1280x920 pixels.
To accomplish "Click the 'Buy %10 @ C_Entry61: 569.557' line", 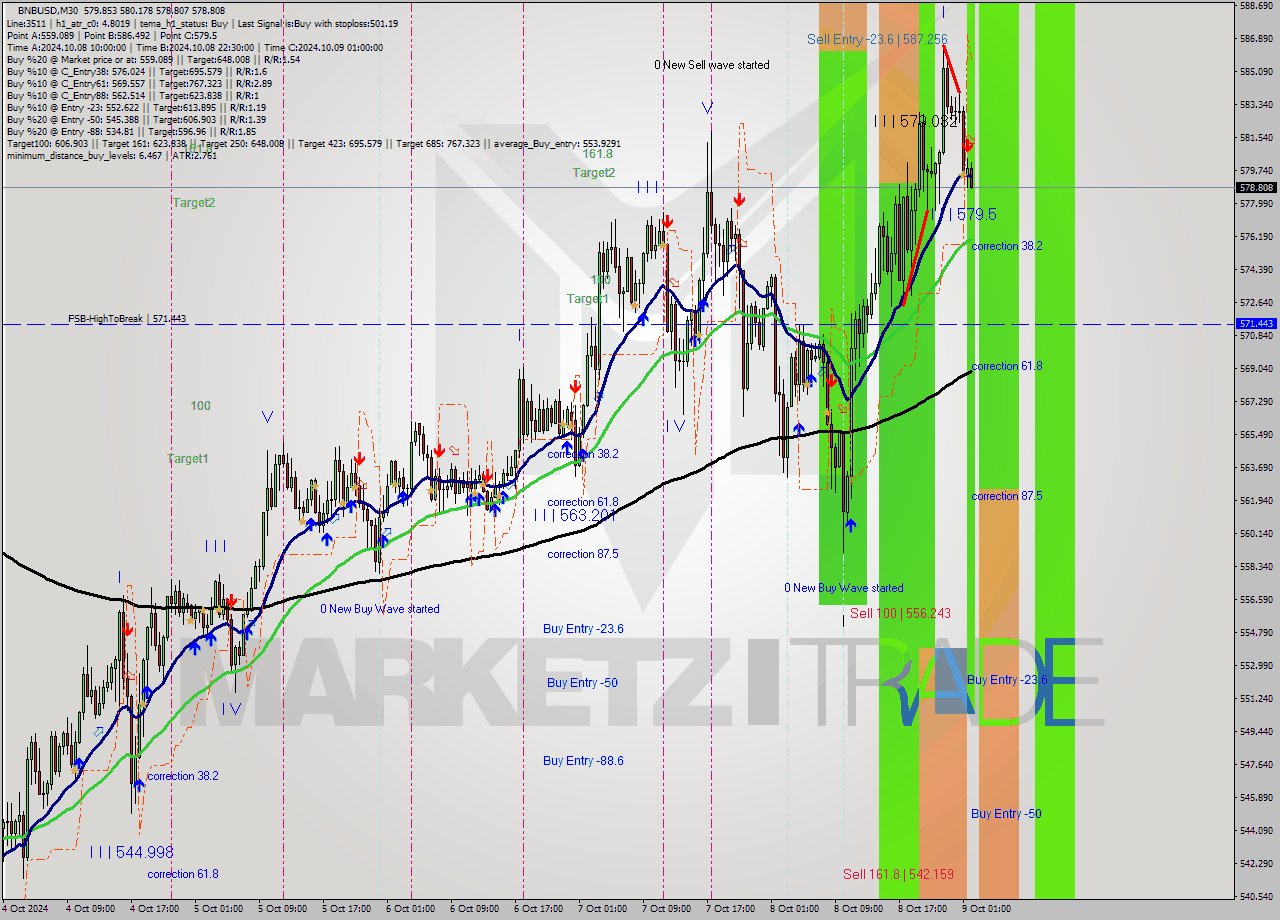I will pyautogui.click(x=138, y=83).
